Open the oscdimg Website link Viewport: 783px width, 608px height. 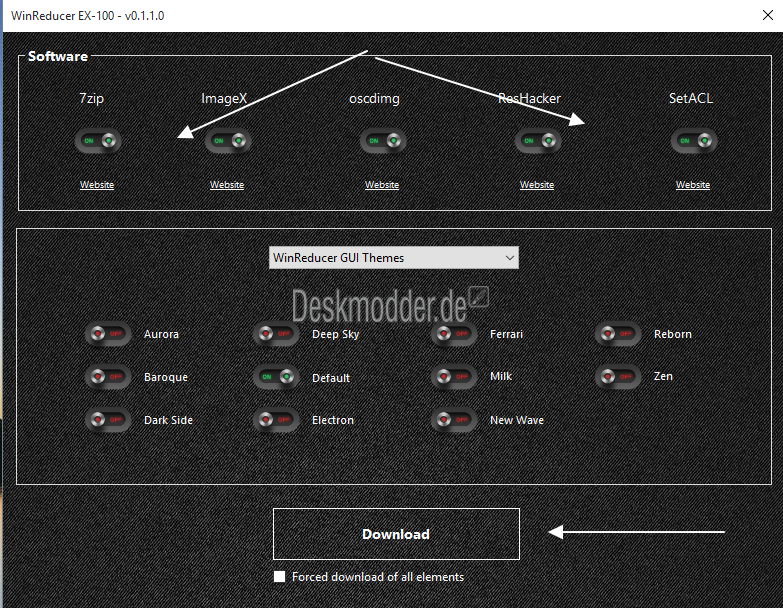382,185
